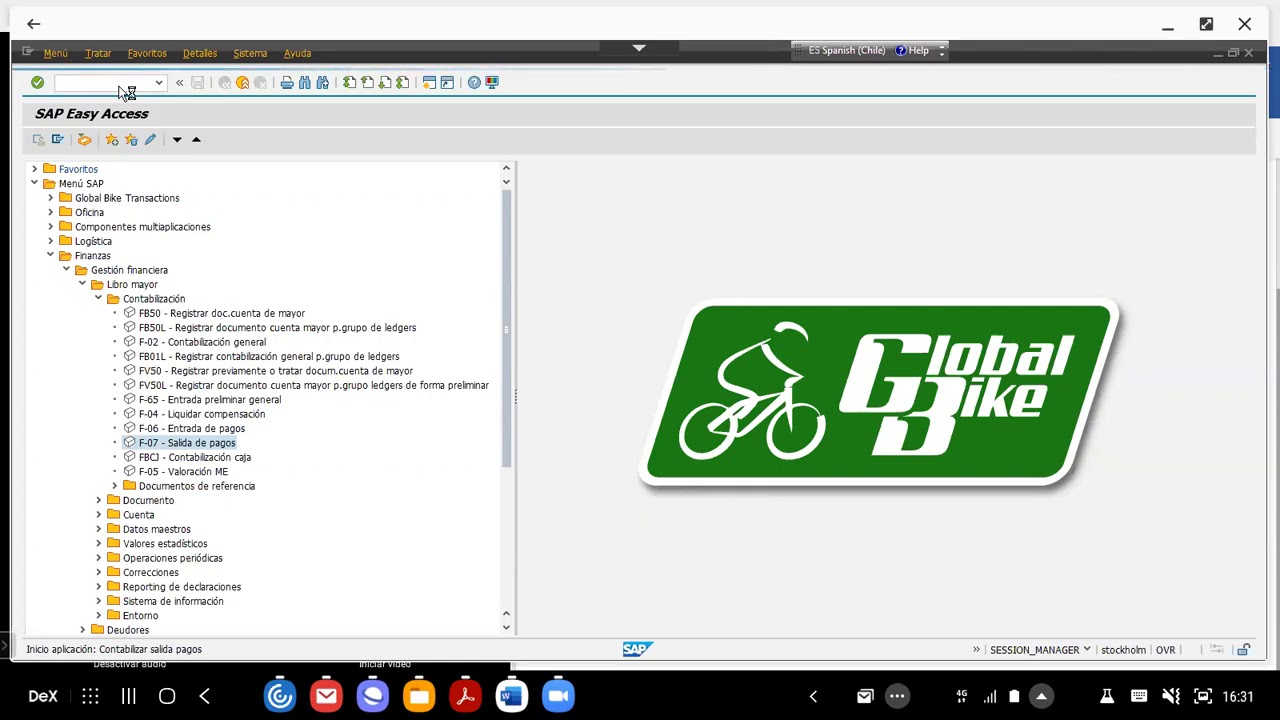Click the User Menu icon in the application toolbar

pyautogui.click(x=39, y=140)
